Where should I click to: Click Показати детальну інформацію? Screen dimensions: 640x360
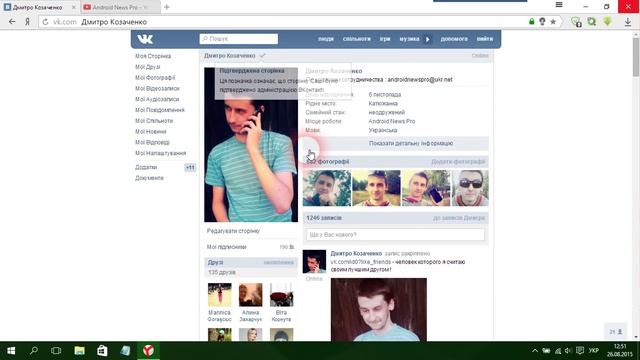pyautogui.click(x=411, y=143)
